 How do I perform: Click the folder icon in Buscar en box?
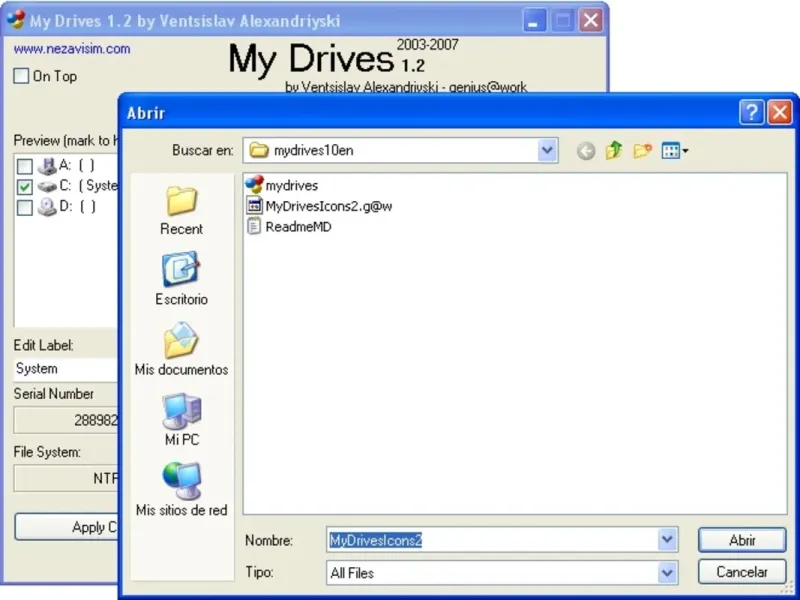point(259,150)
